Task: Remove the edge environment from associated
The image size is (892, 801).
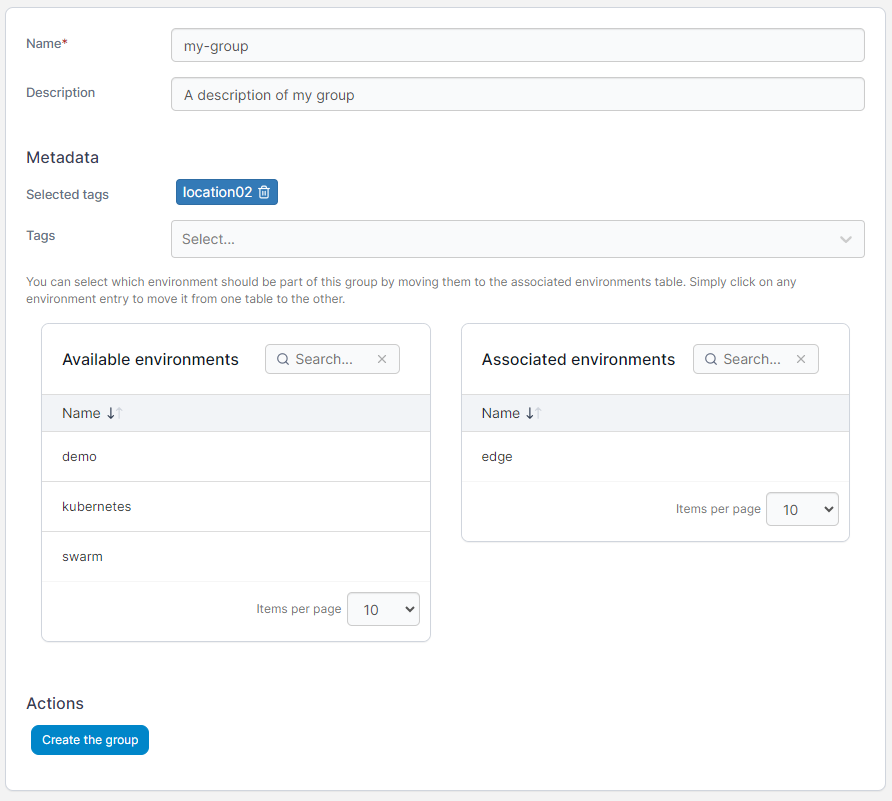Action: (497, 456)
